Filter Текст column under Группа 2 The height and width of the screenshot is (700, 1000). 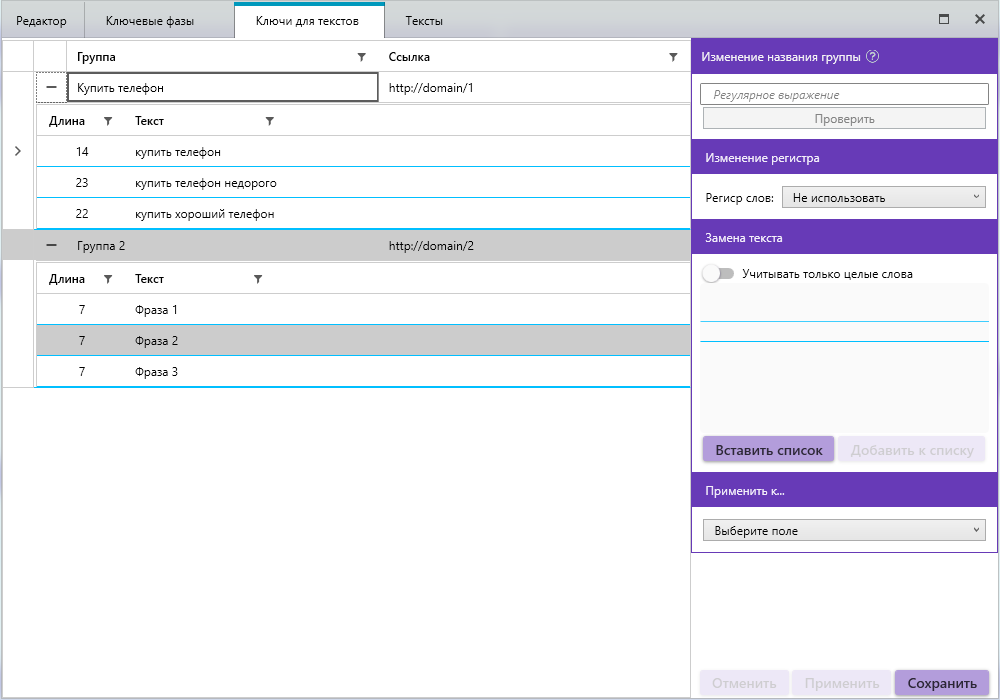tap(258, 279)
